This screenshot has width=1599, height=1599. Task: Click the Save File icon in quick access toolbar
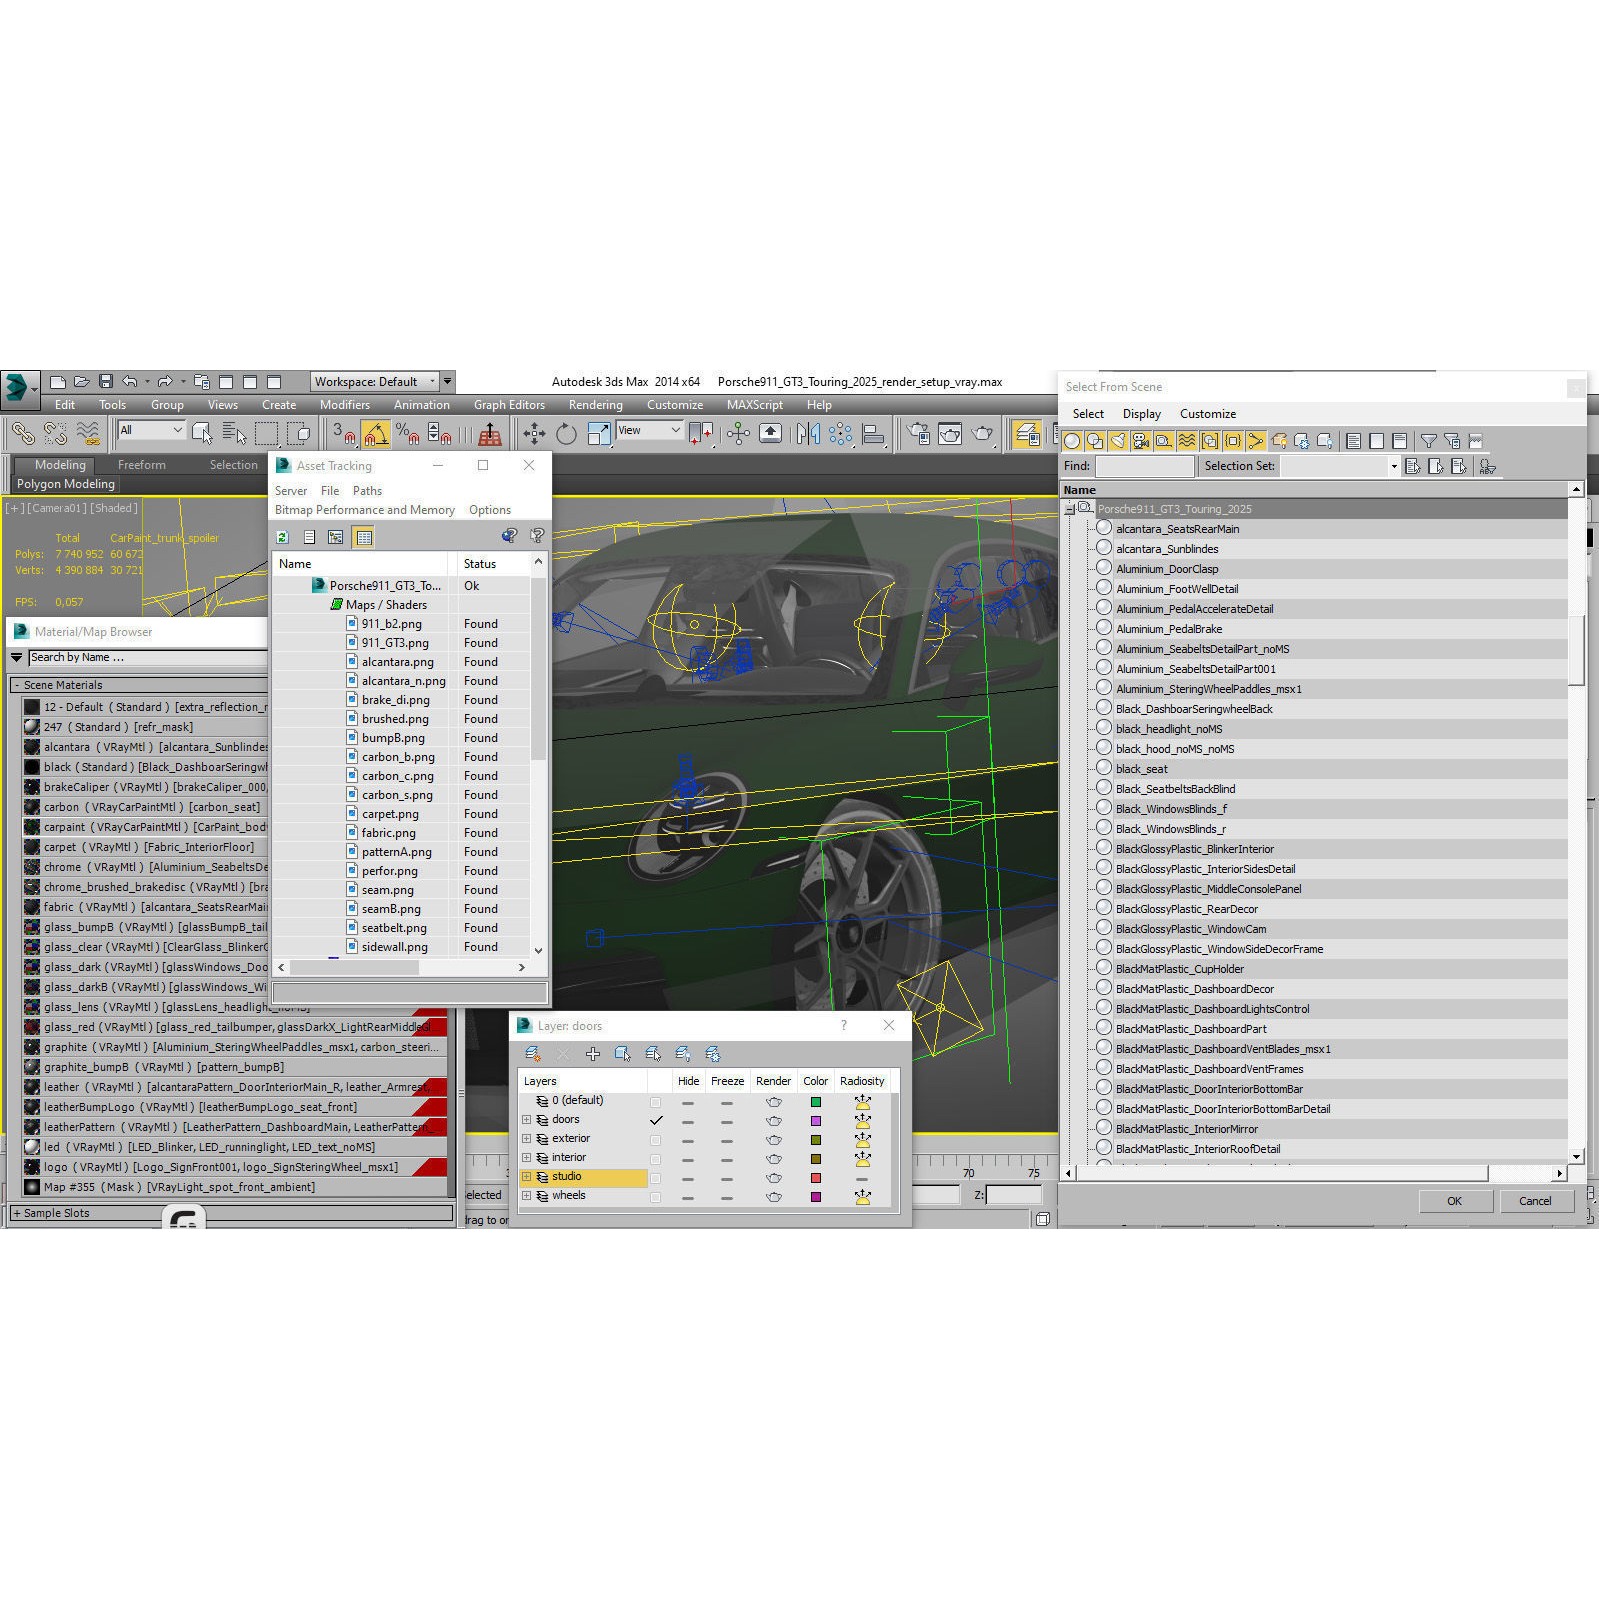coord(105,382)
